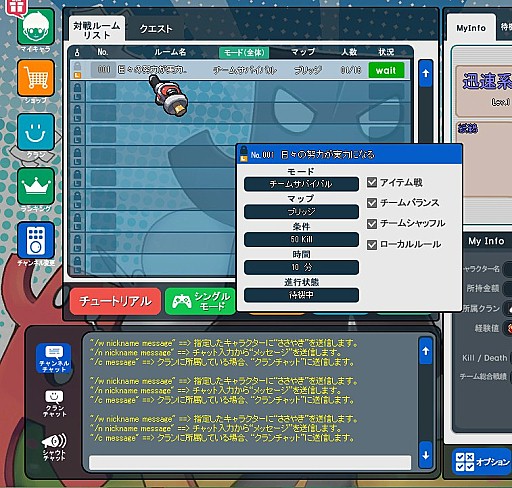Toggle the アイテム戦 checkbox
Viewport: 512px width, 488px height.
(x=372, y=182)
